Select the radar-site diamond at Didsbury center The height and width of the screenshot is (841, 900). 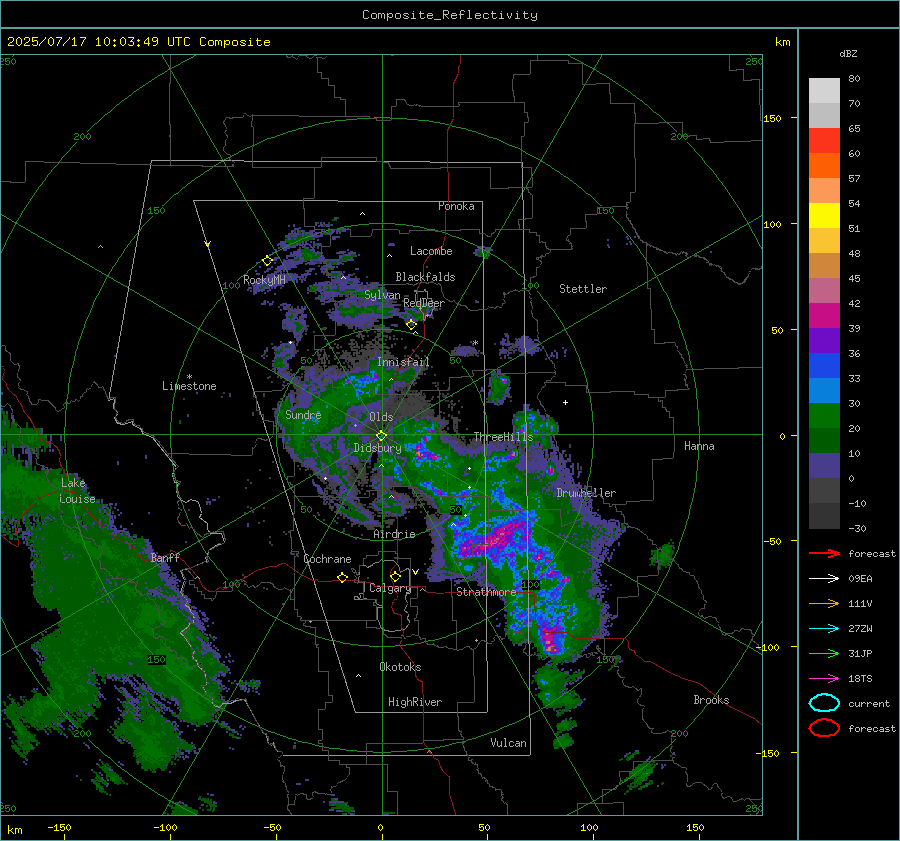tap(381, 436)
